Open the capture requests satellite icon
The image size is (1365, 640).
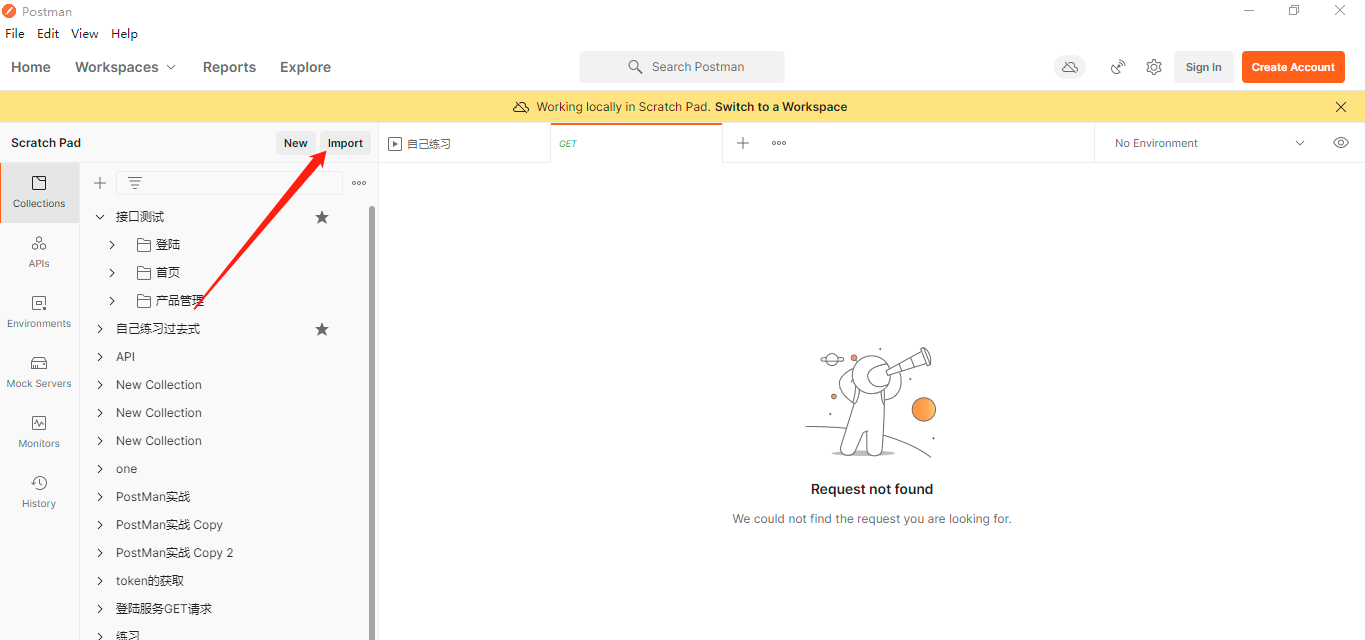pyautogui.click(x=1118, y=67)
